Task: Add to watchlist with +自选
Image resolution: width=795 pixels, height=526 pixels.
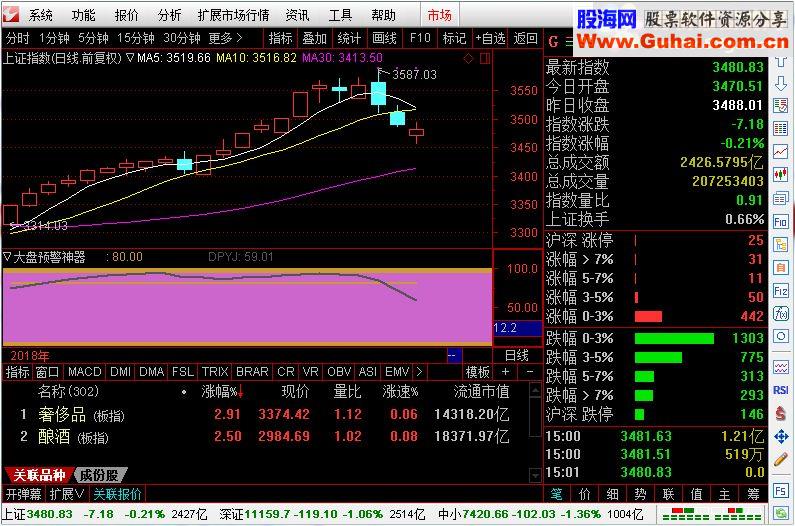Action: tap(490, 38)
